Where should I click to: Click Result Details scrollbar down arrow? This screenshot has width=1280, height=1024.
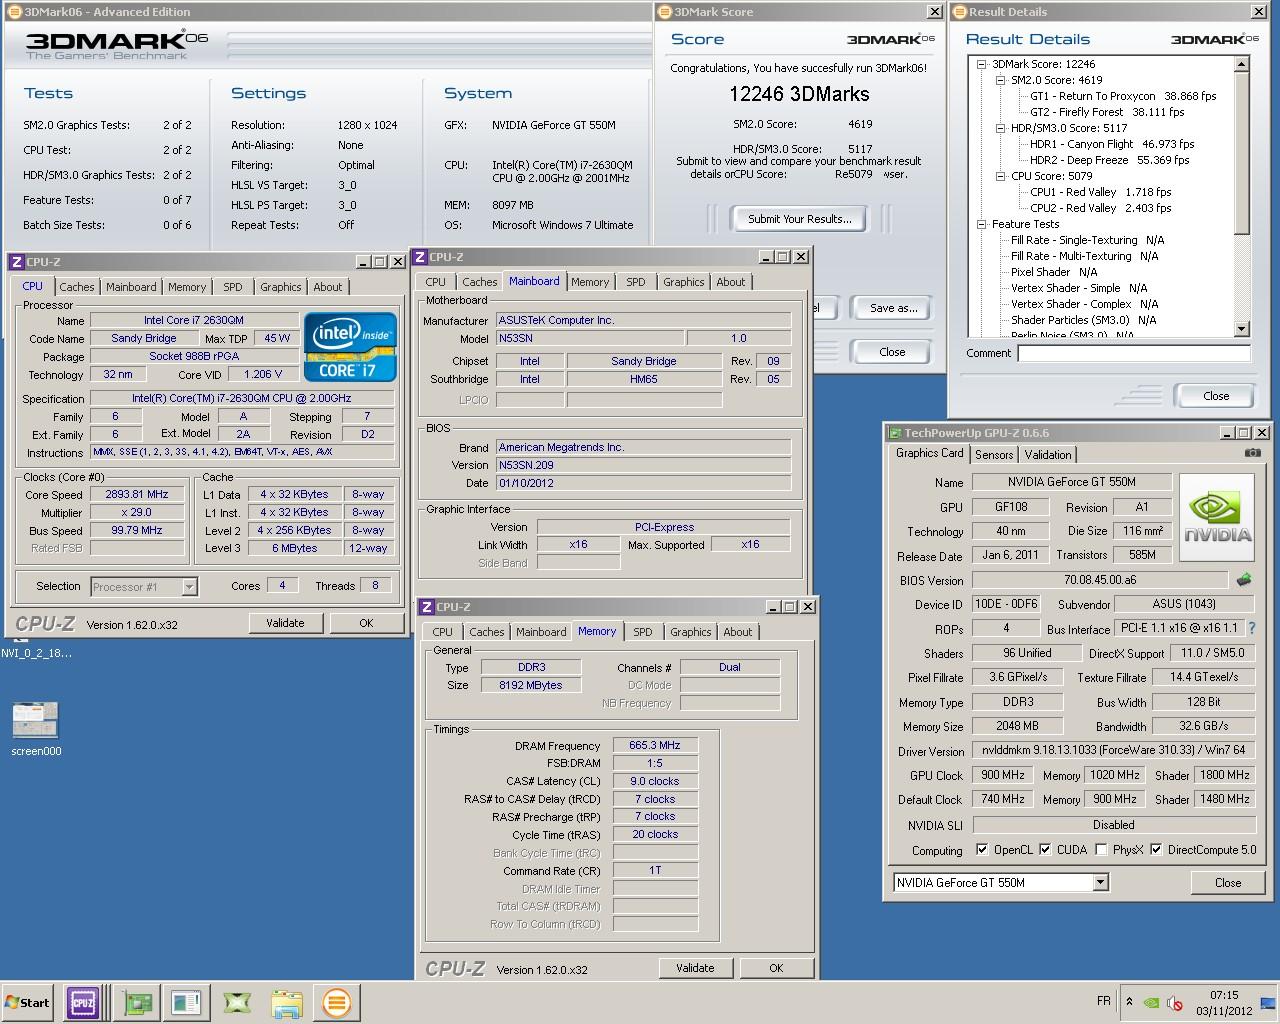click(x=1242, y=328)
